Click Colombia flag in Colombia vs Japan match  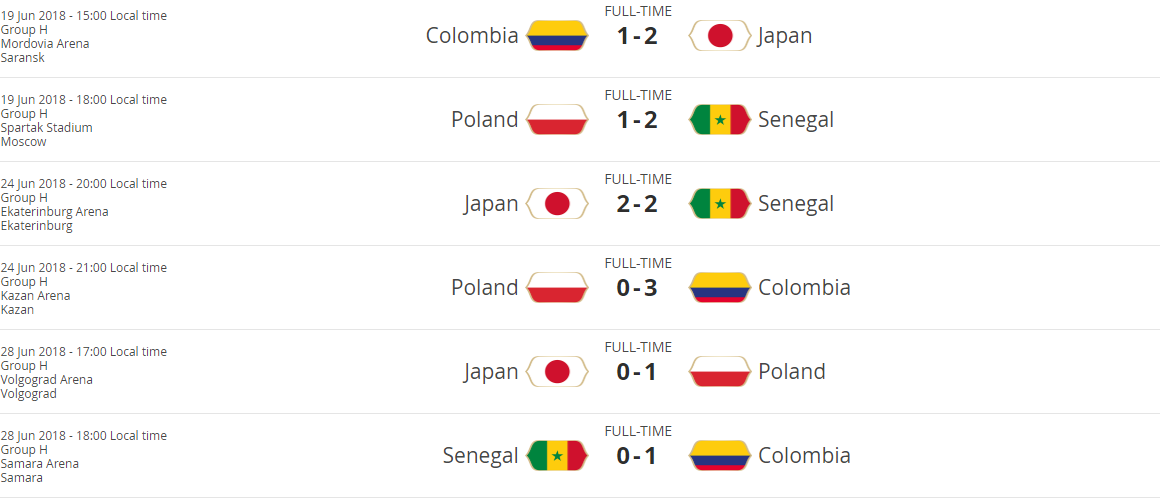pos(557,36)
